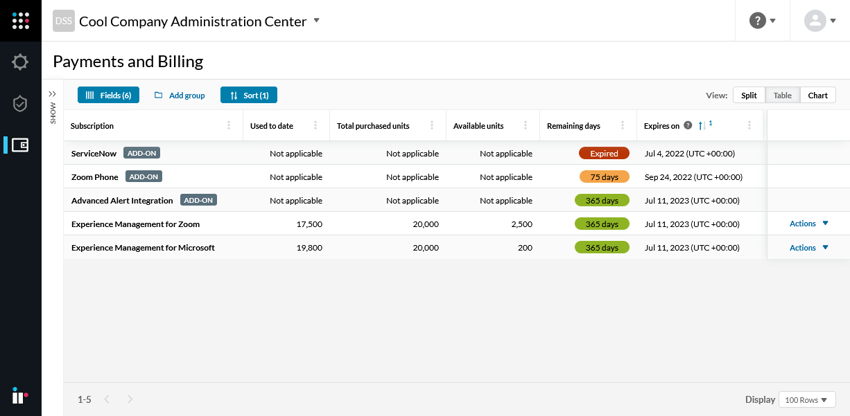850x416 pixels.
Task: Expand the company name dropdown arrow
Action: pyautogui.click(x=317, y=21)
